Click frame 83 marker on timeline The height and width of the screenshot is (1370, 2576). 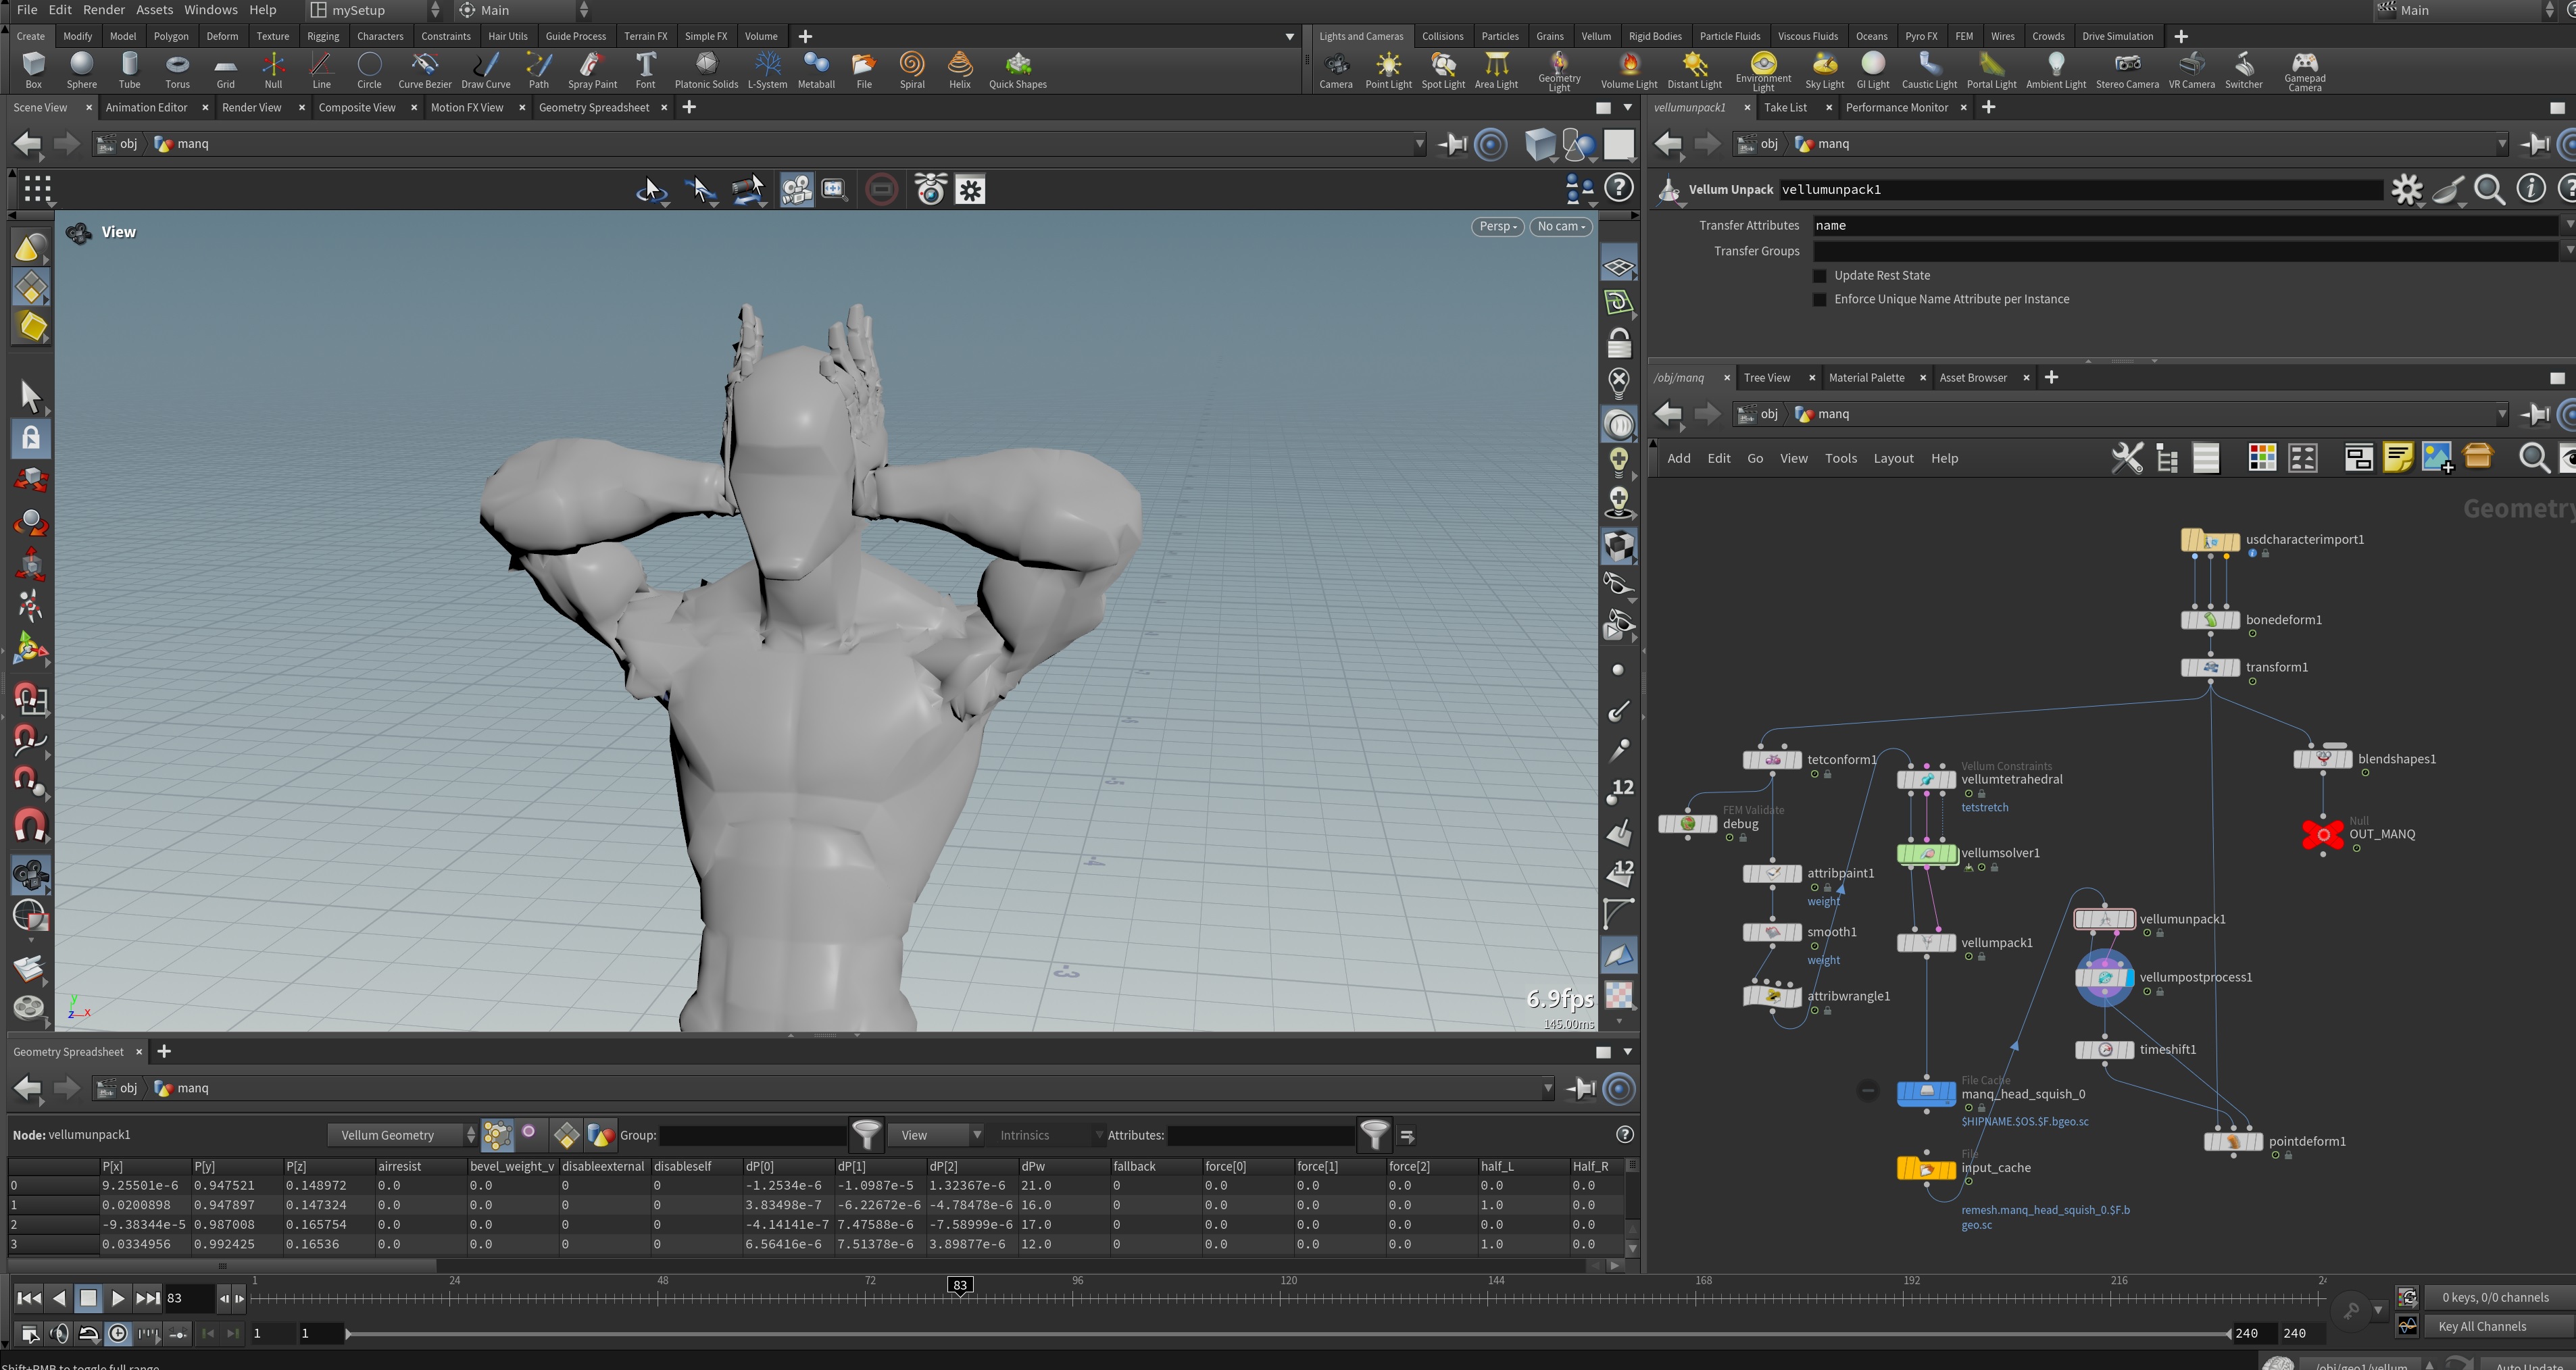pos(960,1286)
